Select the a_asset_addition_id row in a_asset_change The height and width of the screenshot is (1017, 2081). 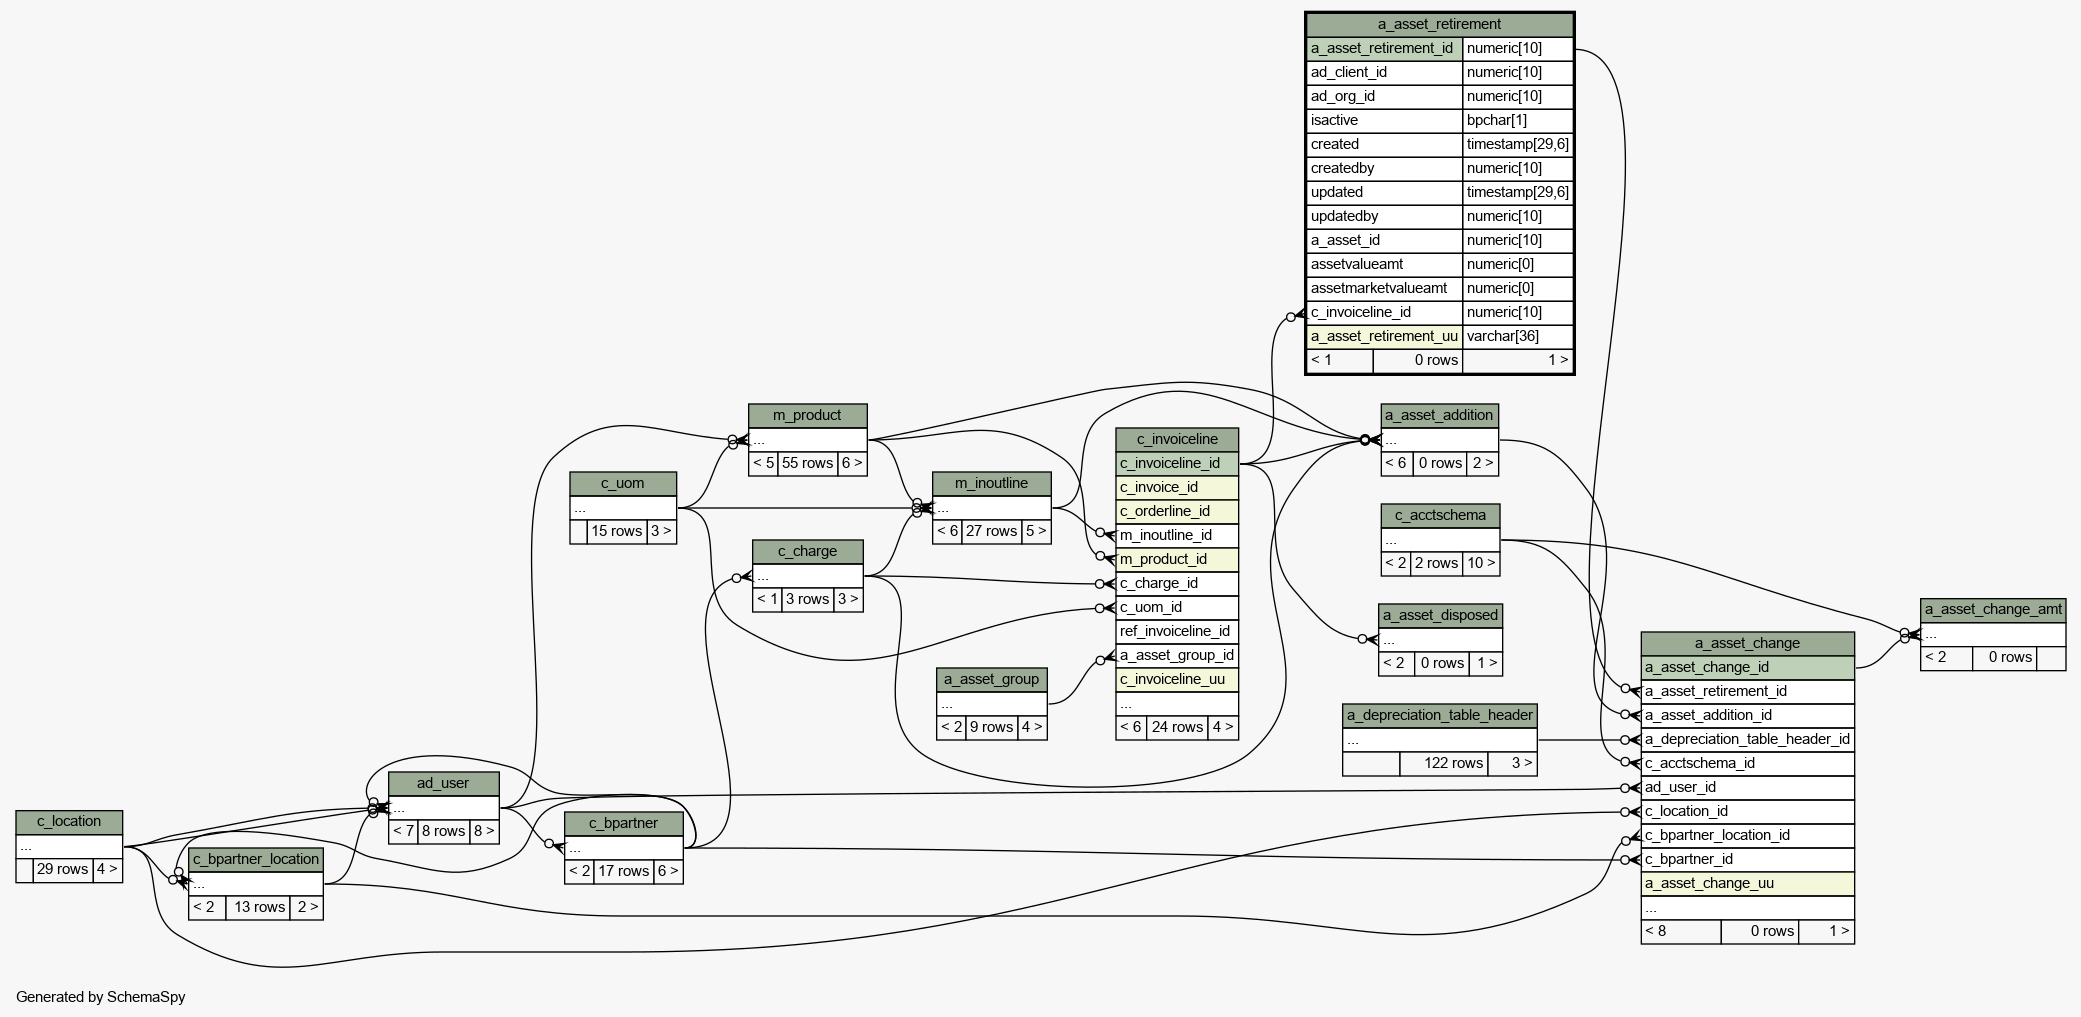tap(1746, 715)
